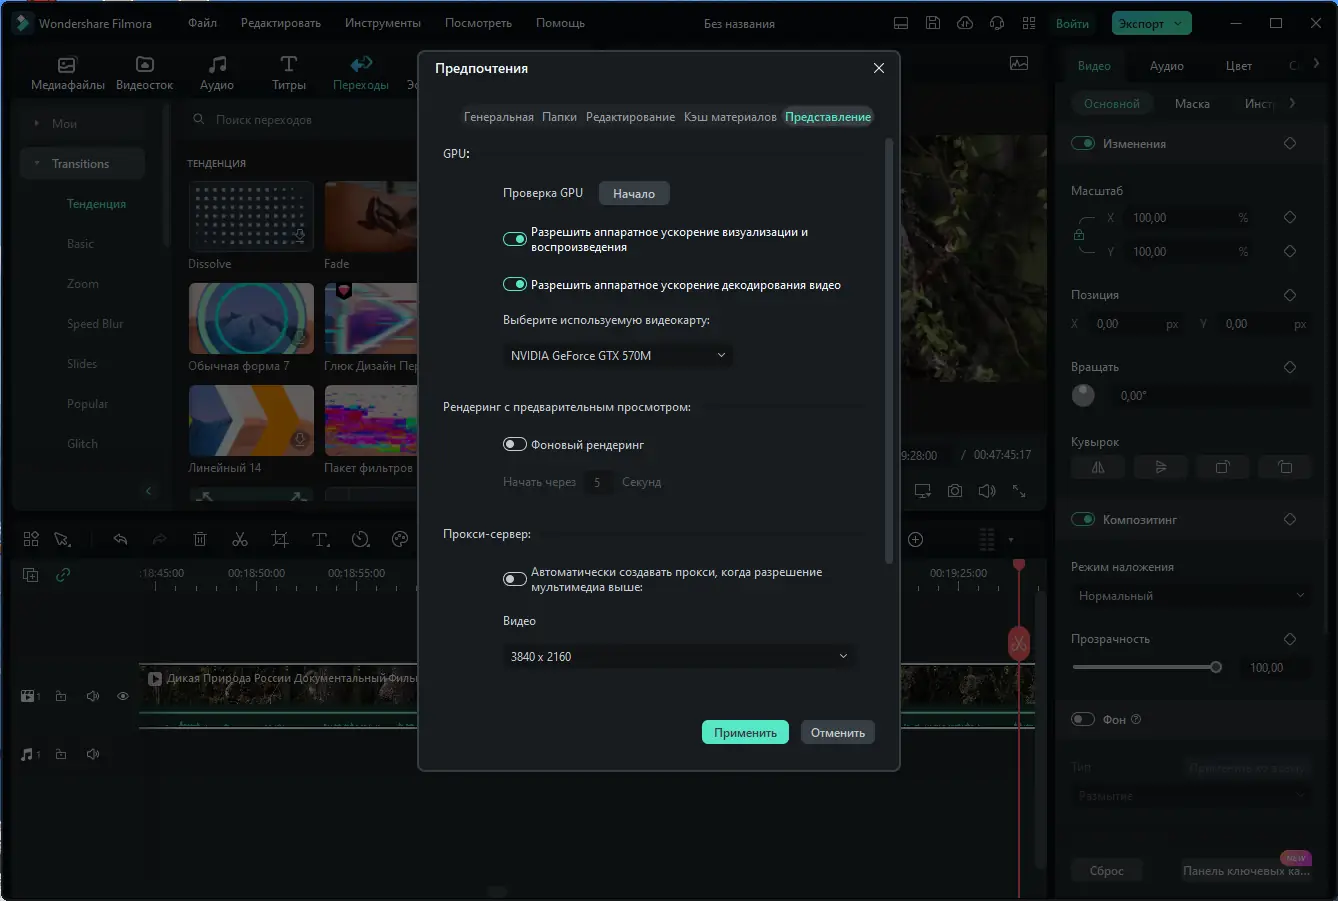This screenshot has width=1338, height=901.
Task: Open the NVIDIA GeForce GTX 570M dropdown
Action: [x=618, y=355]
